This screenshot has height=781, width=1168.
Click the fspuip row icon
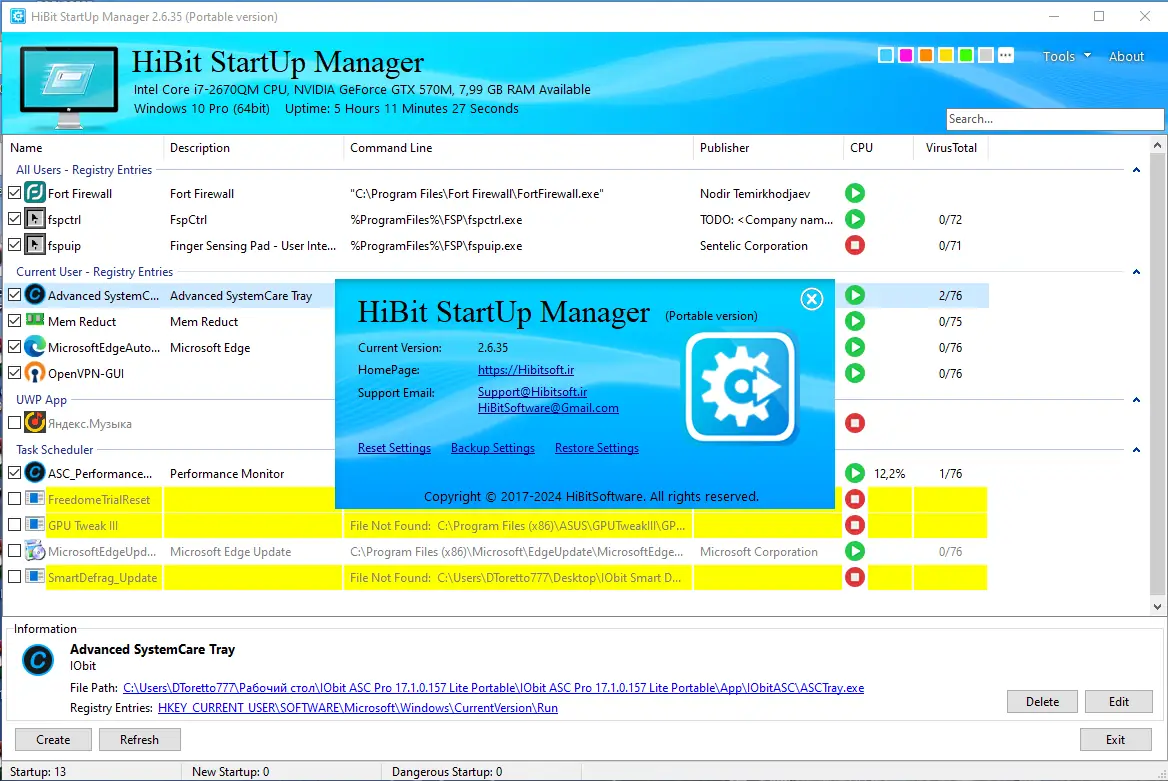[x=35, y=245]
